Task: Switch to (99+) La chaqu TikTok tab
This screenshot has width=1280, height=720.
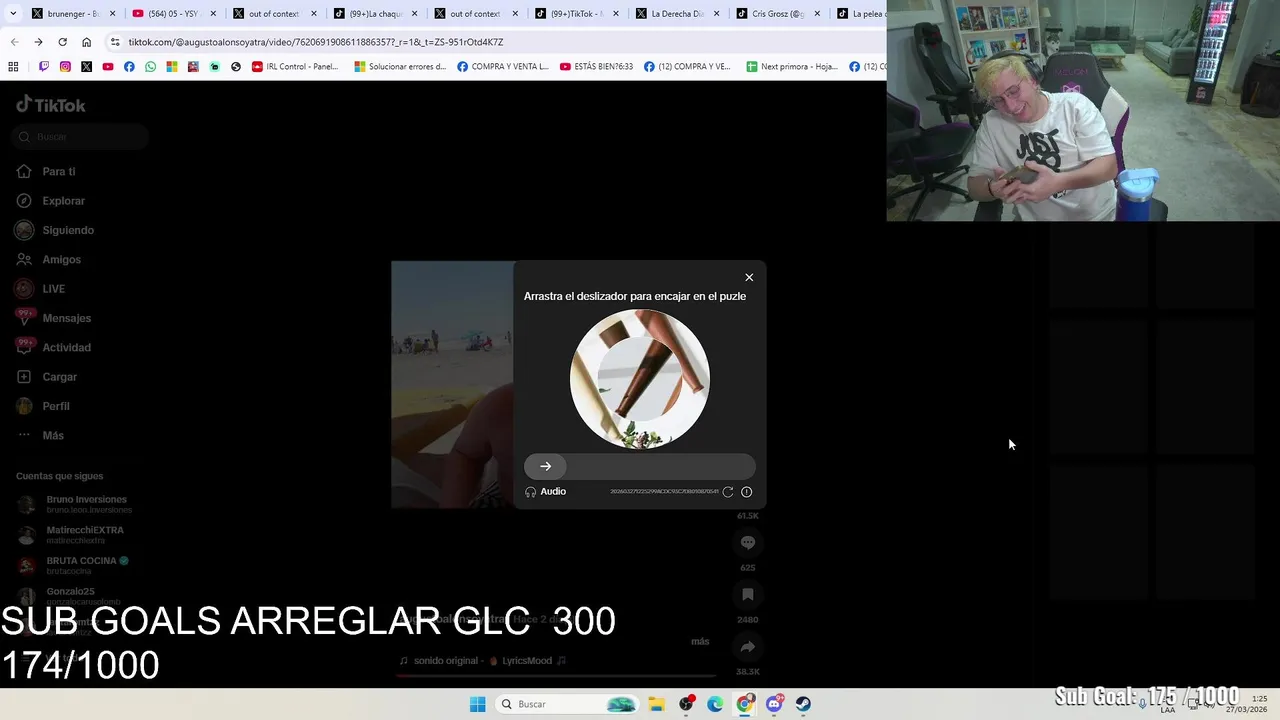Action: click(374, 14)
